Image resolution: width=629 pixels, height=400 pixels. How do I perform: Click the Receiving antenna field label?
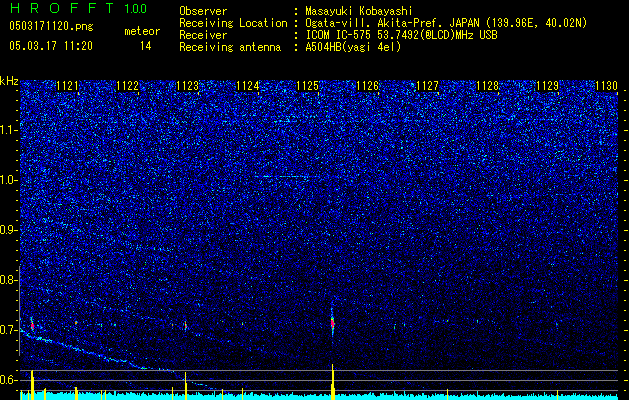[230, 47]
